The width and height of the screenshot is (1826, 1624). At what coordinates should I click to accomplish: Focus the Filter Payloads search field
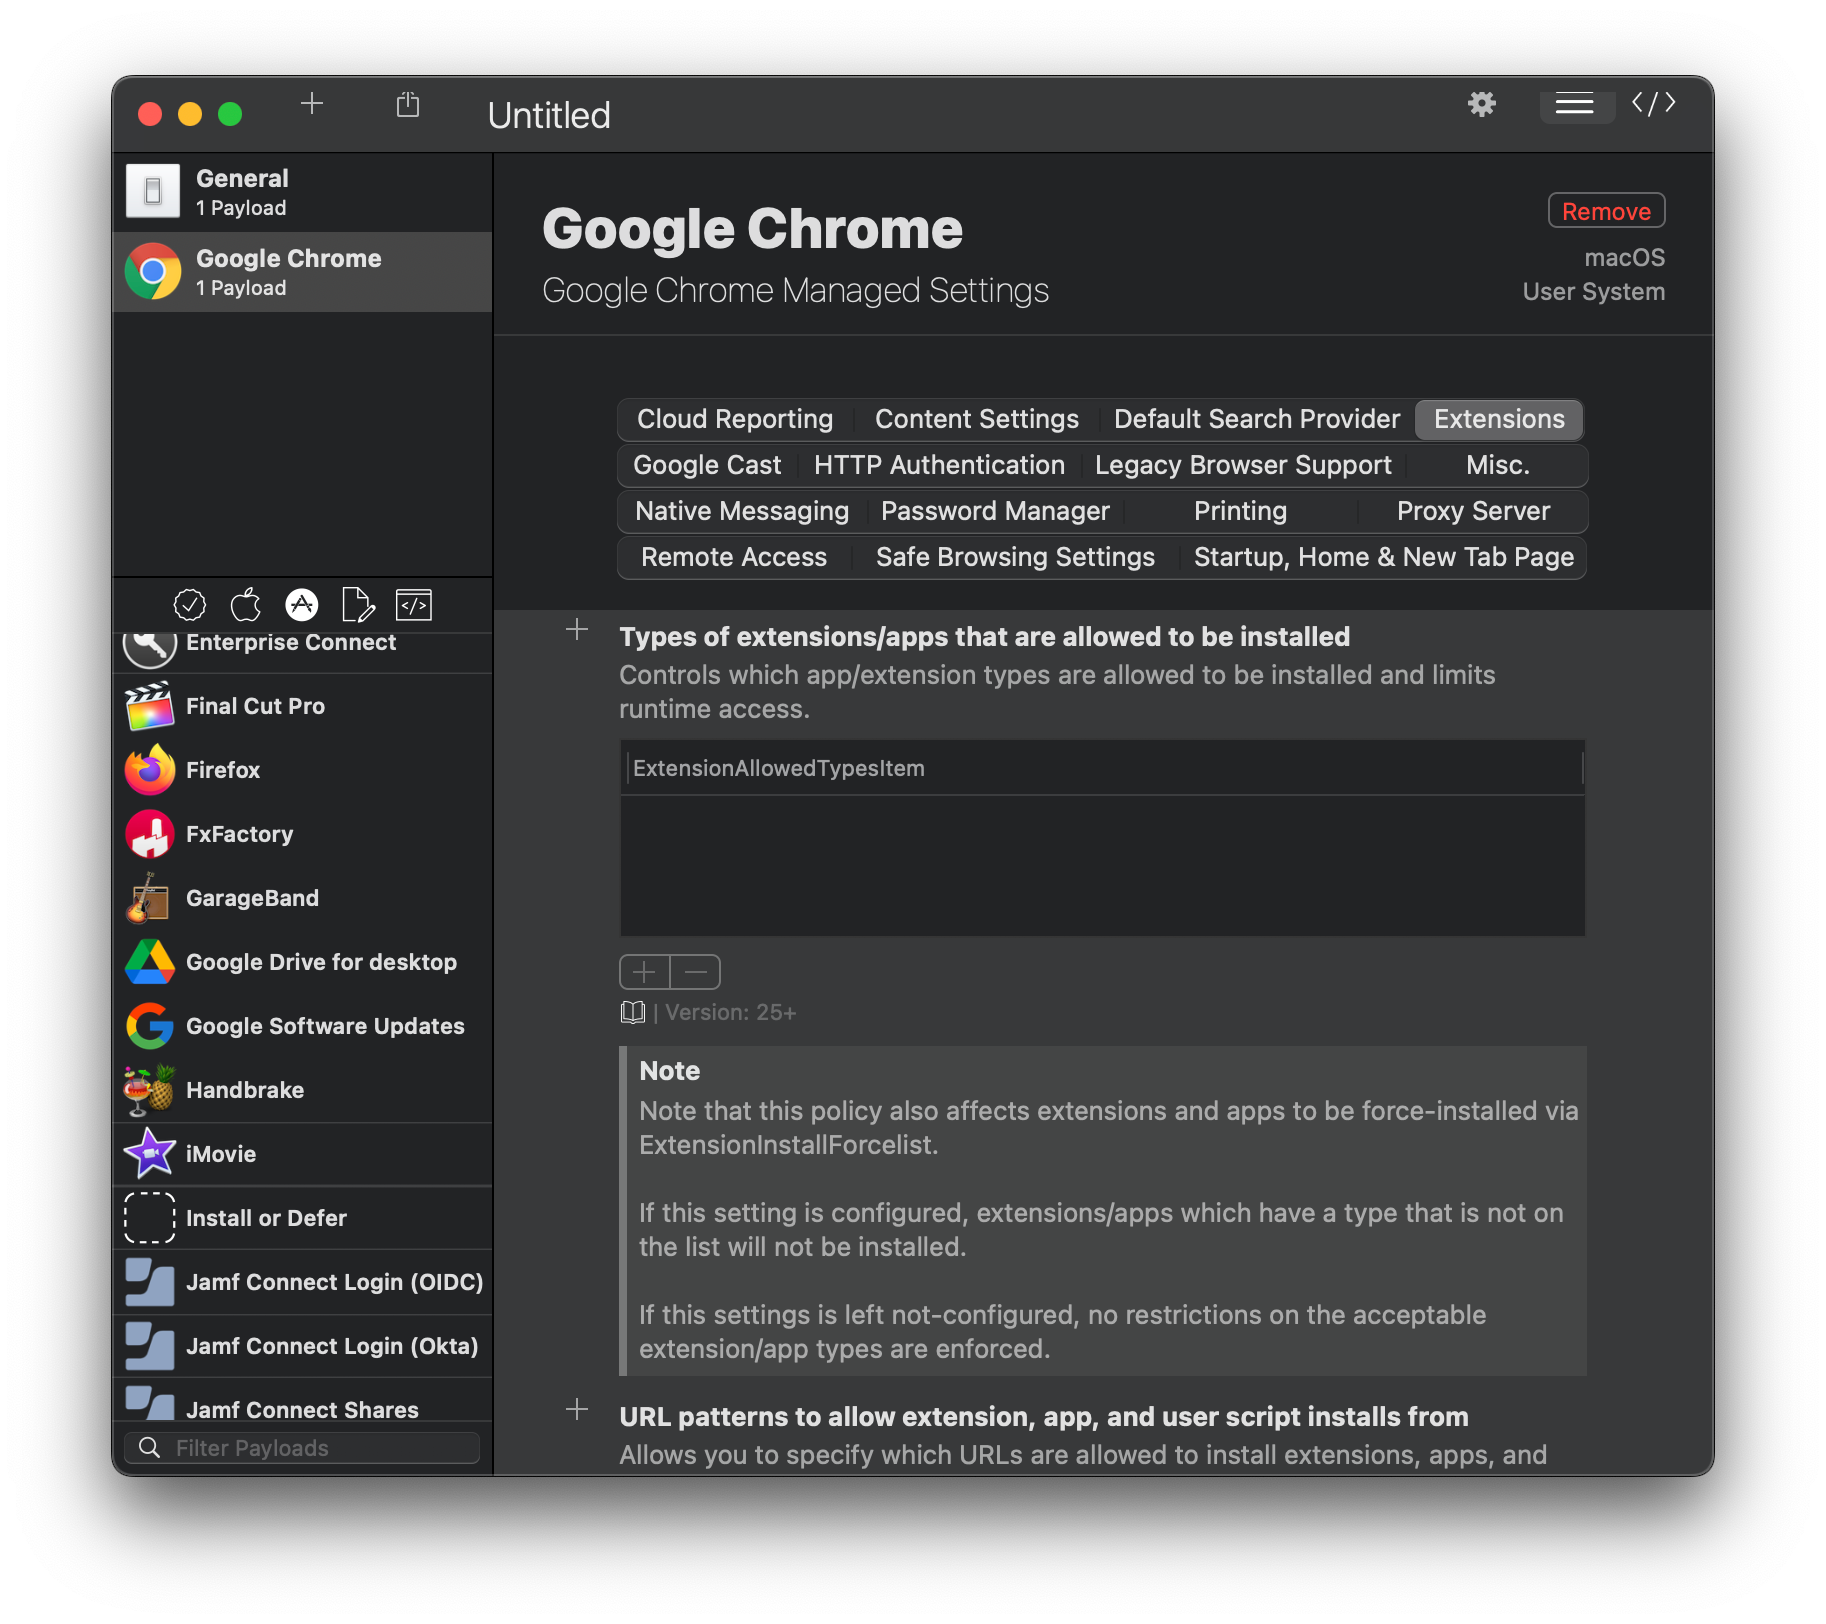pyautogui.click(x=302, y=1448)
